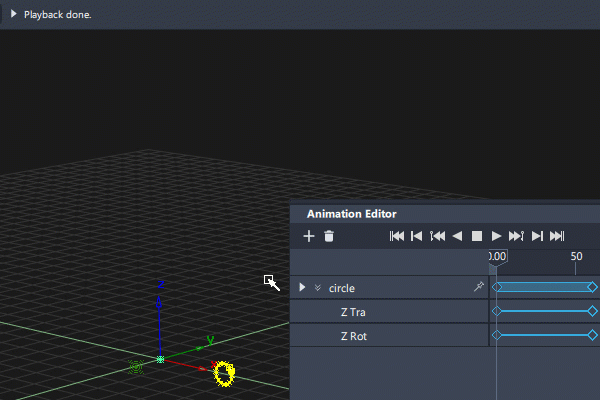Click the red X axis handle
Image resolution: width=600 pixels, height=400 pixels.
[202, 369]
